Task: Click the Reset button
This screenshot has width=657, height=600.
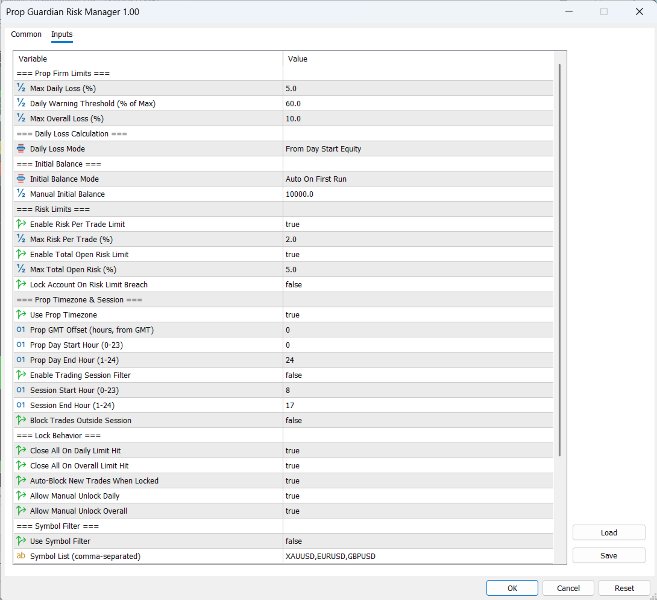Action: tap(624, 588)
